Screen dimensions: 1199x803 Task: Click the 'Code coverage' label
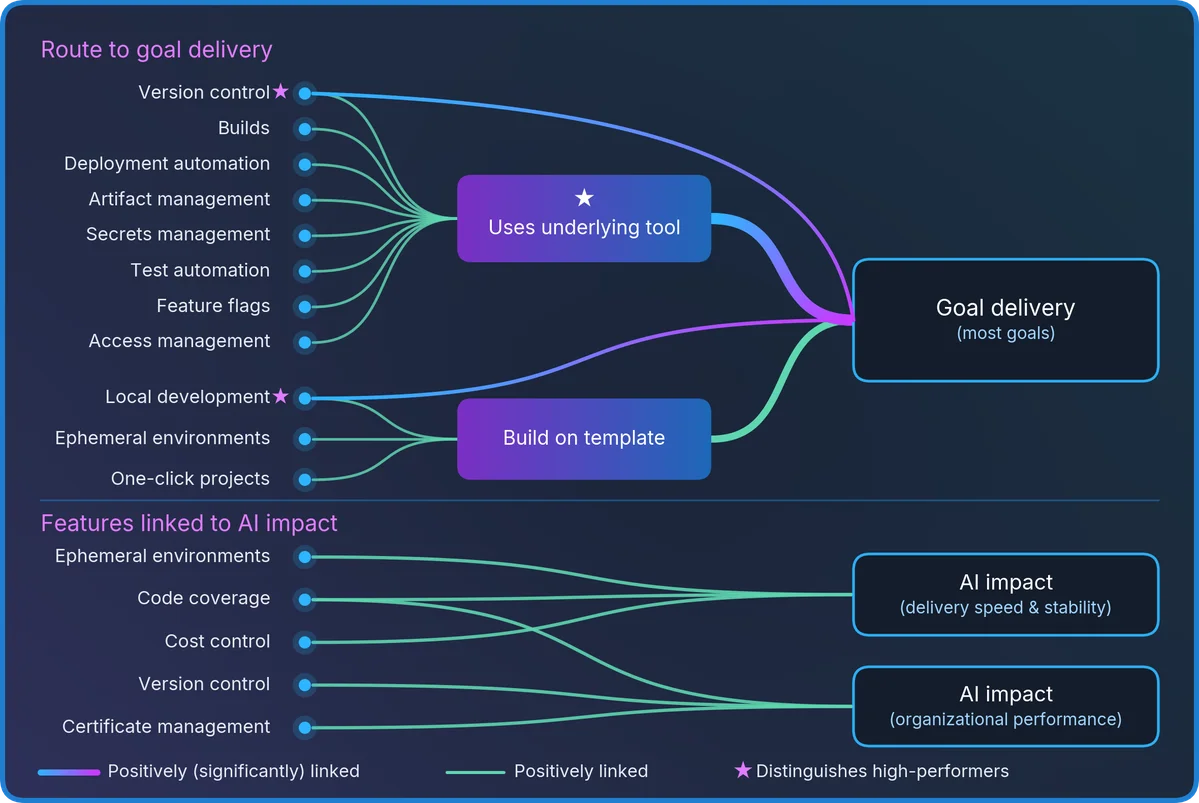[x=203, y=598]
